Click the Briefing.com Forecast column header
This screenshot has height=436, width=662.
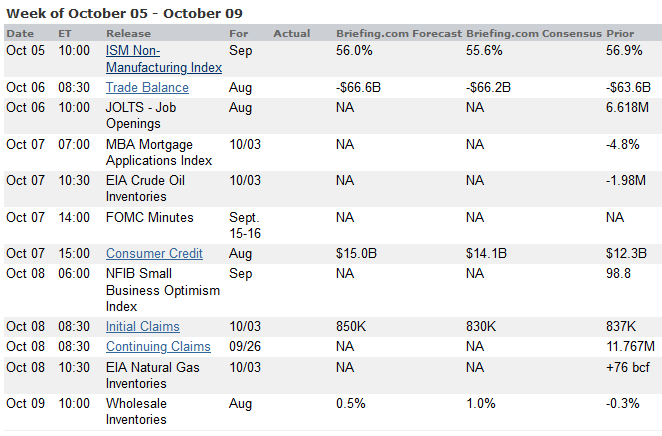tap(399, 33)
